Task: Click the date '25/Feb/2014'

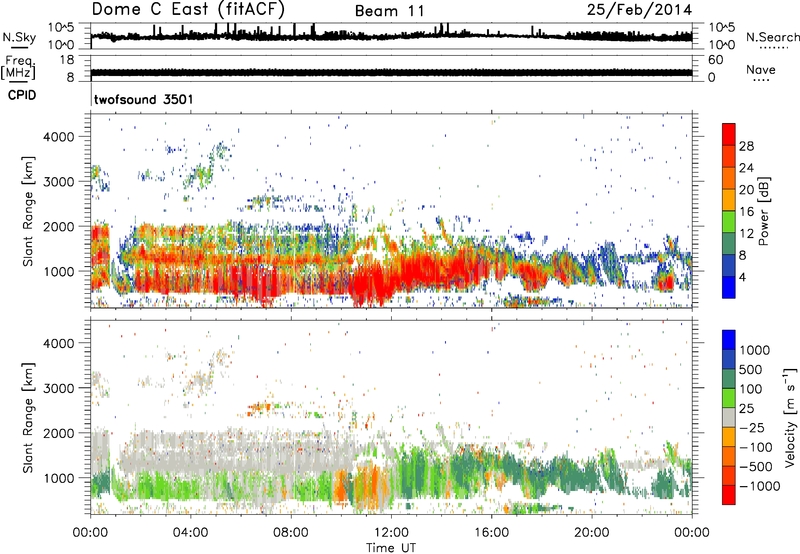Action: tap(639, 10)
